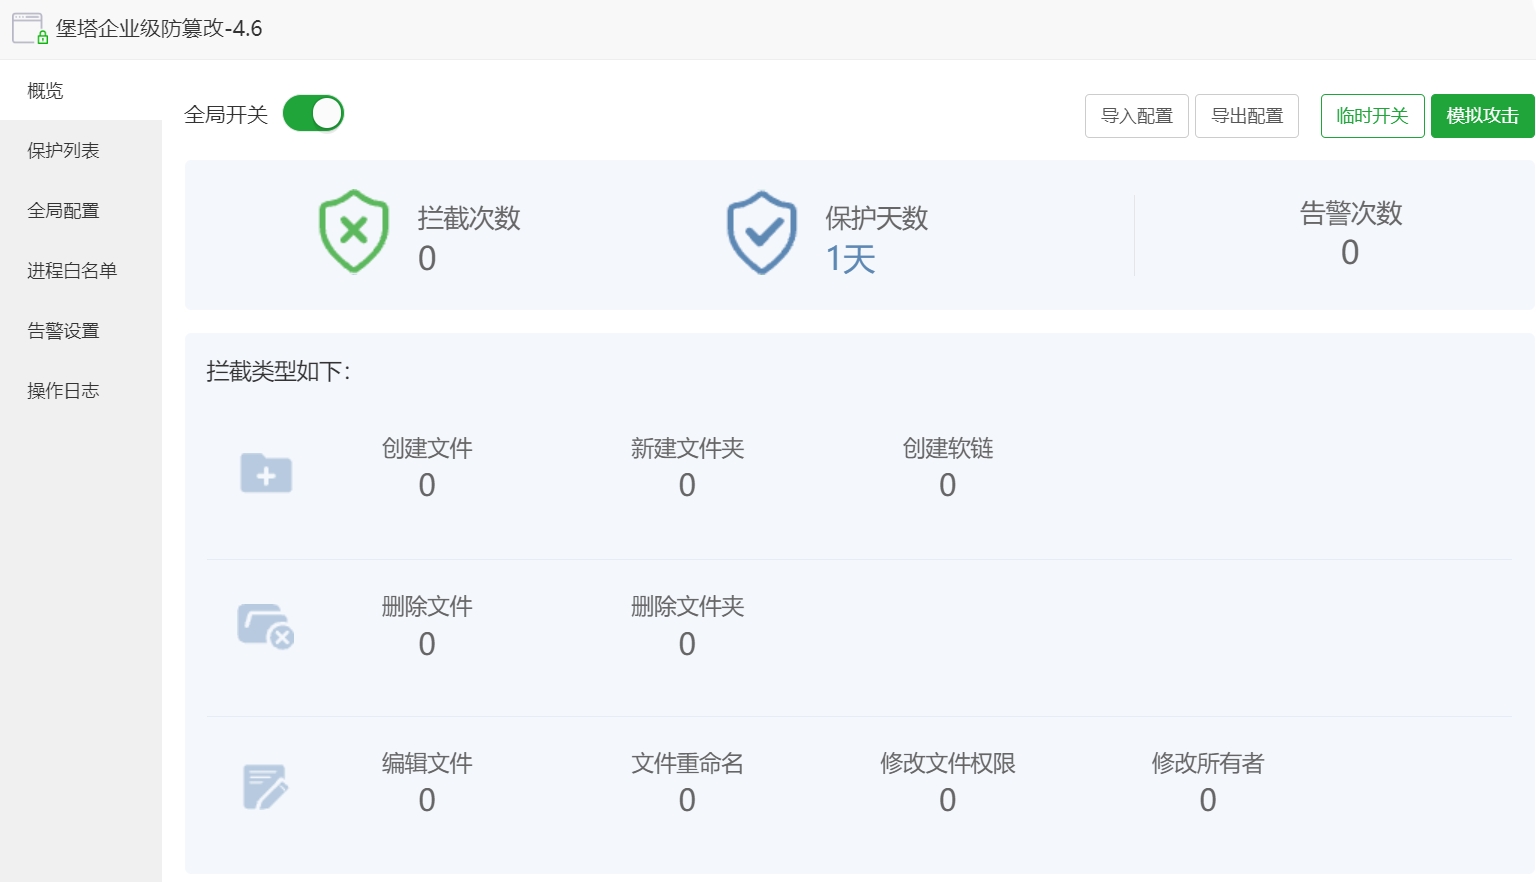Click the green shield X interception icon
The height and width of the screenshot is (882, 1536).
[352, 231]
